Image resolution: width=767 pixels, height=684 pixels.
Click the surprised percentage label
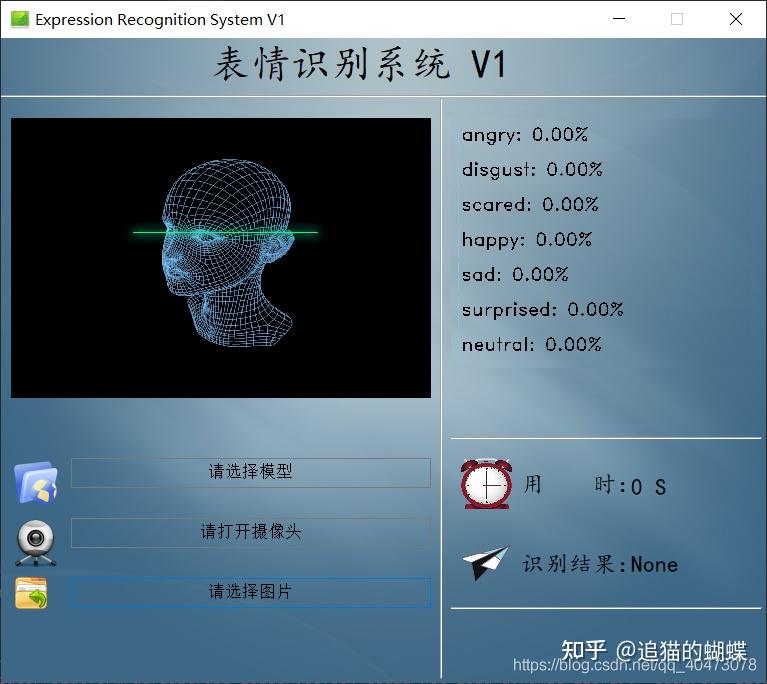[x=542, y=310]
